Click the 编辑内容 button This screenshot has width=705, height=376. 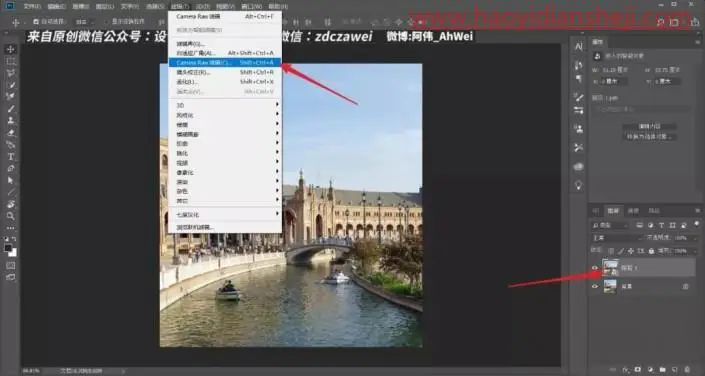pyautogui.click(x=649, y=126)
